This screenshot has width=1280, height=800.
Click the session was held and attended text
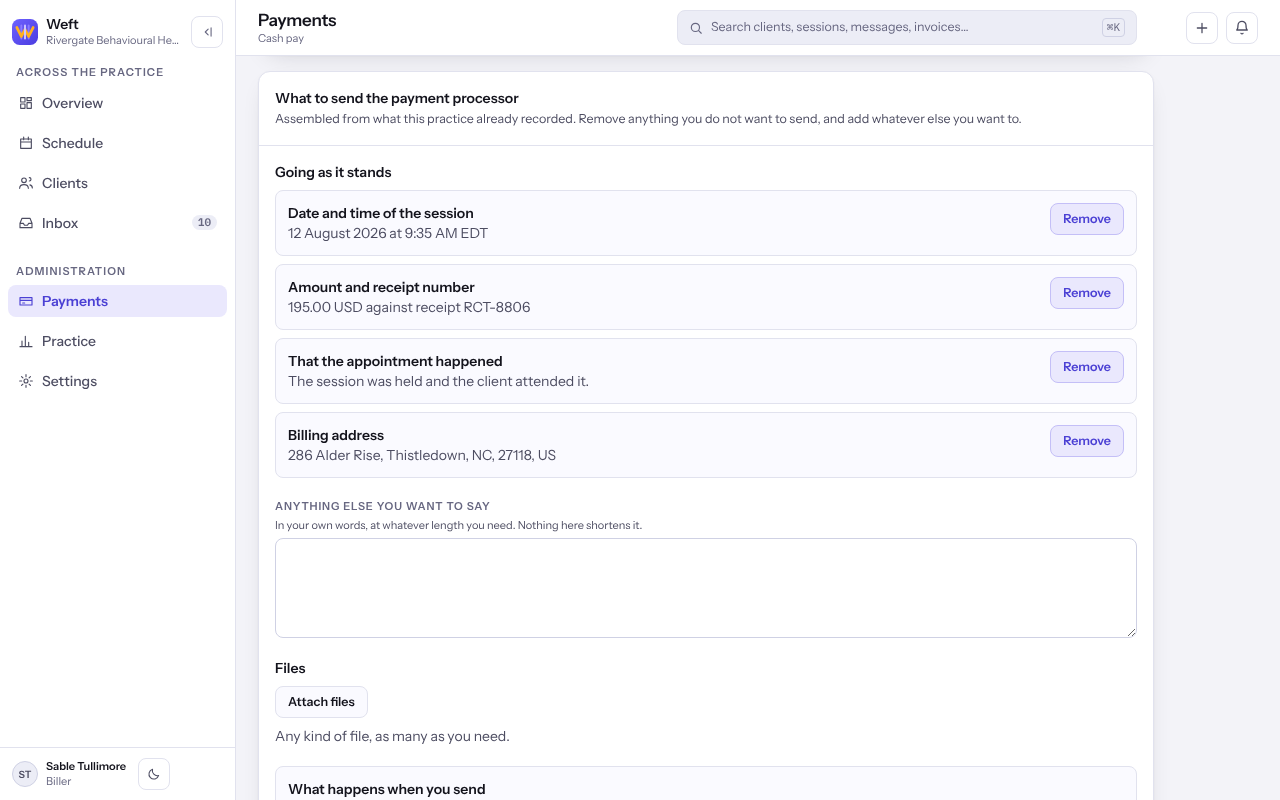coord(438,381)
